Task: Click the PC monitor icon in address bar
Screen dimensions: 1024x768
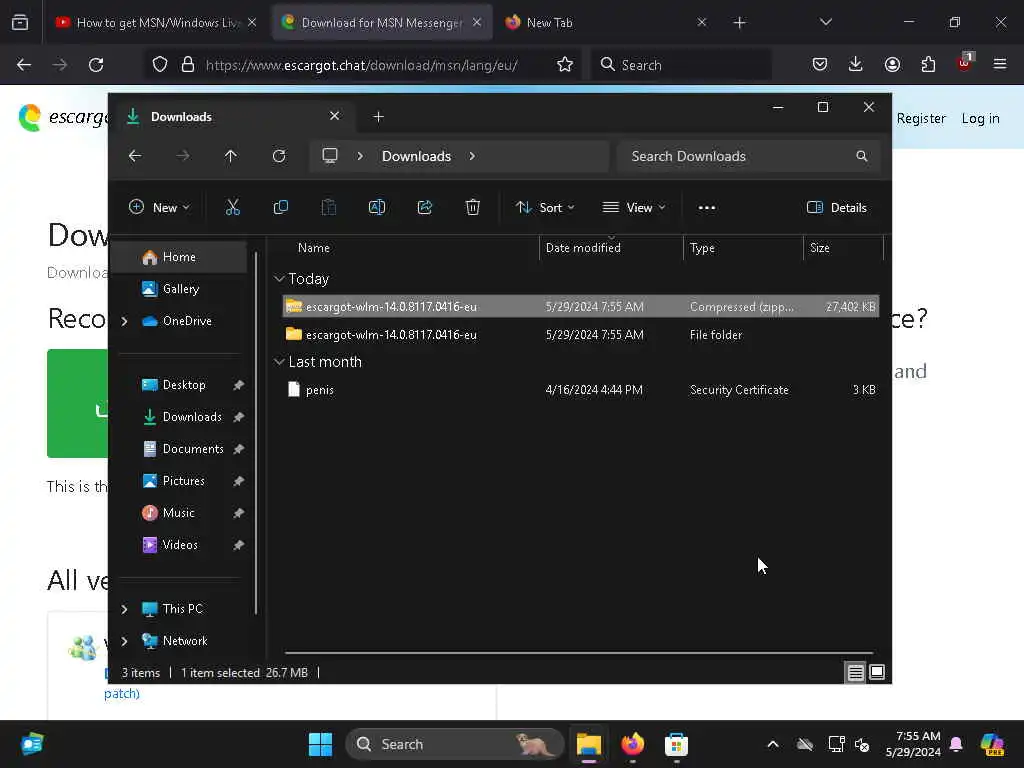Action: (330, 156)
